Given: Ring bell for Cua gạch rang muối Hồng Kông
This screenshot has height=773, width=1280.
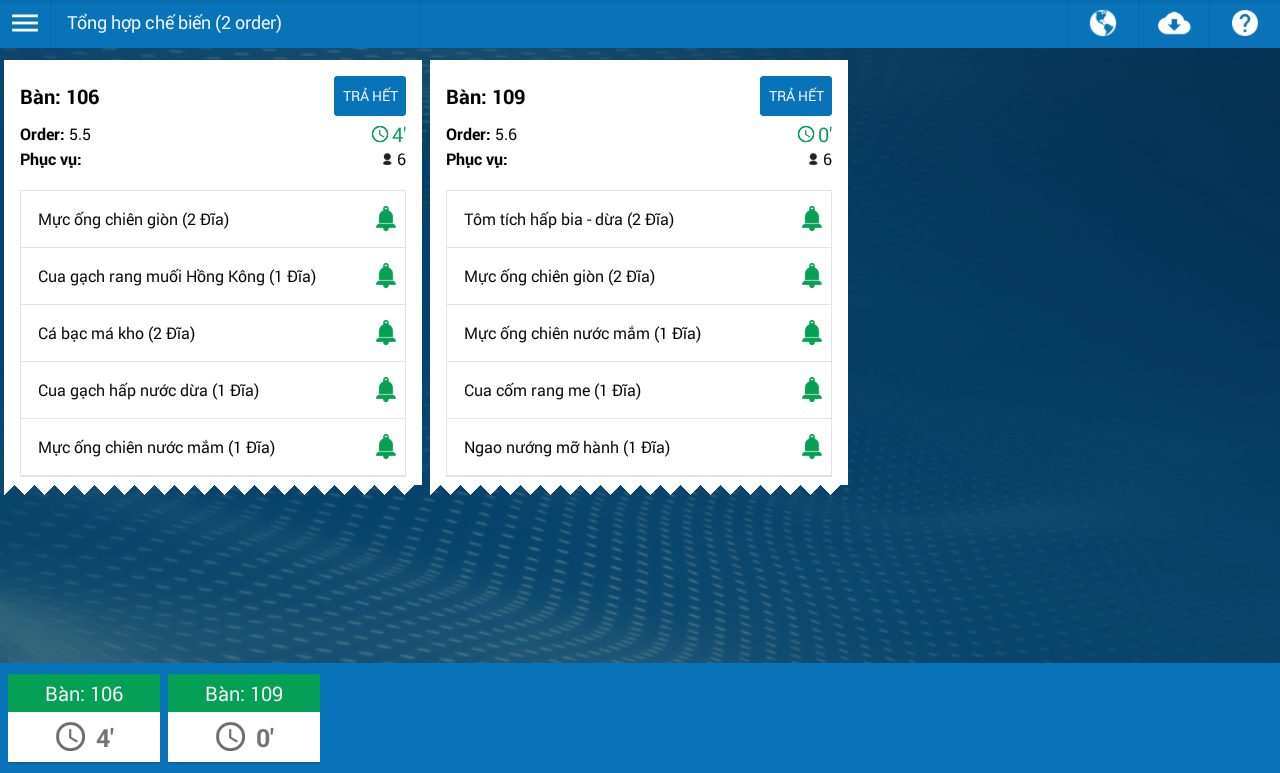Looking at the screenshot, I should pos(386,276).
